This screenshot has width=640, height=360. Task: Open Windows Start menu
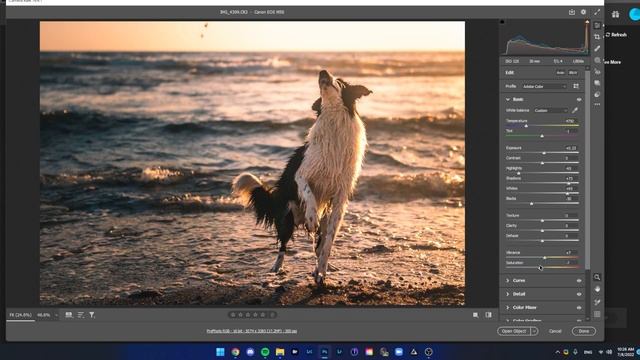click(220, 352)
